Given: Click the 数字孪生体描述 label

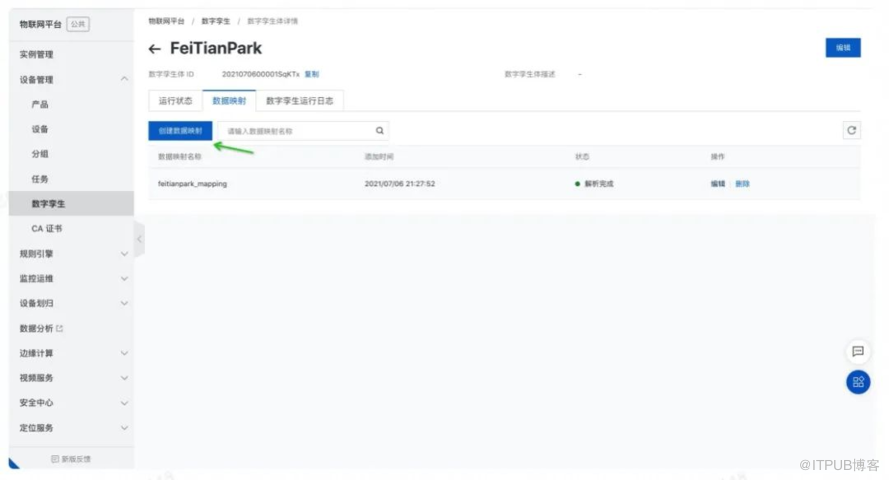Looking at the screenshot, I should tap(530, 74).
